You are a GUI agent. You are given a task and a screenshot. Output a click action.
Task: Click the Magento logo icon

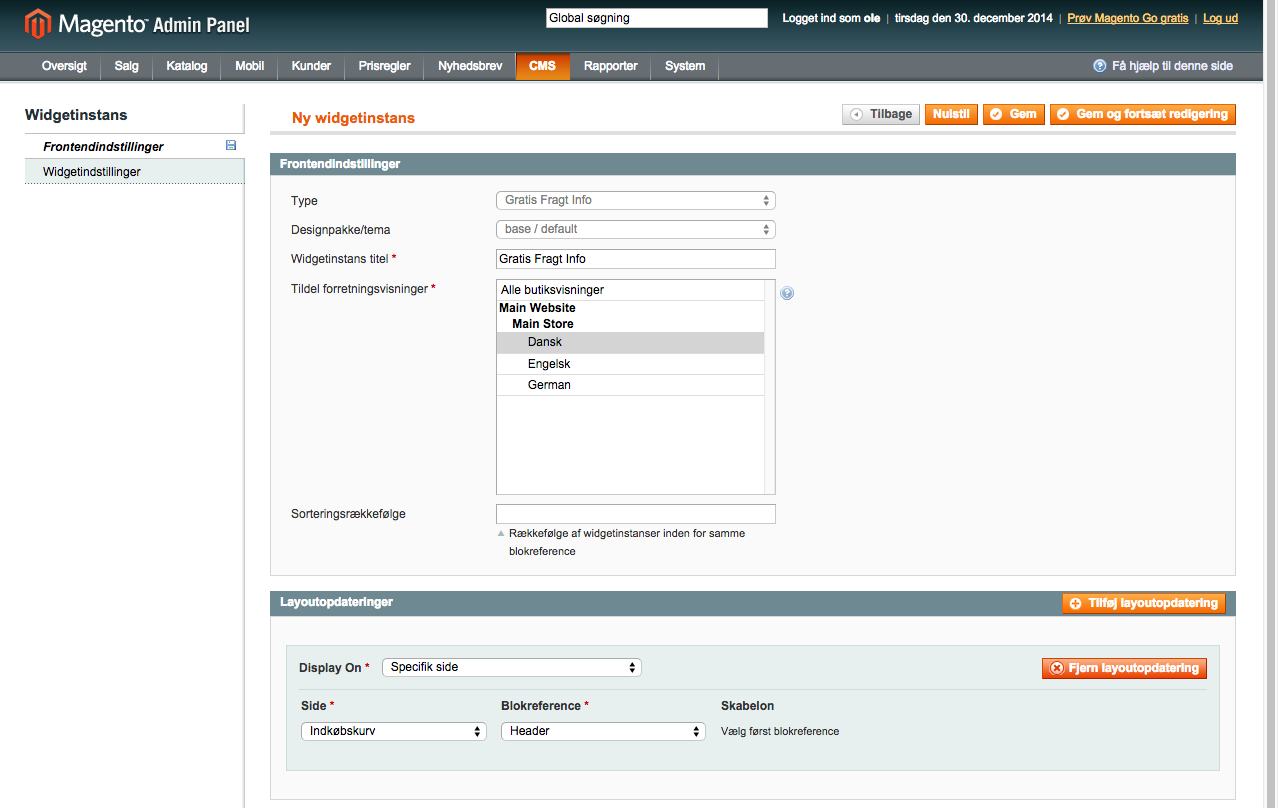tap(37, 23)
